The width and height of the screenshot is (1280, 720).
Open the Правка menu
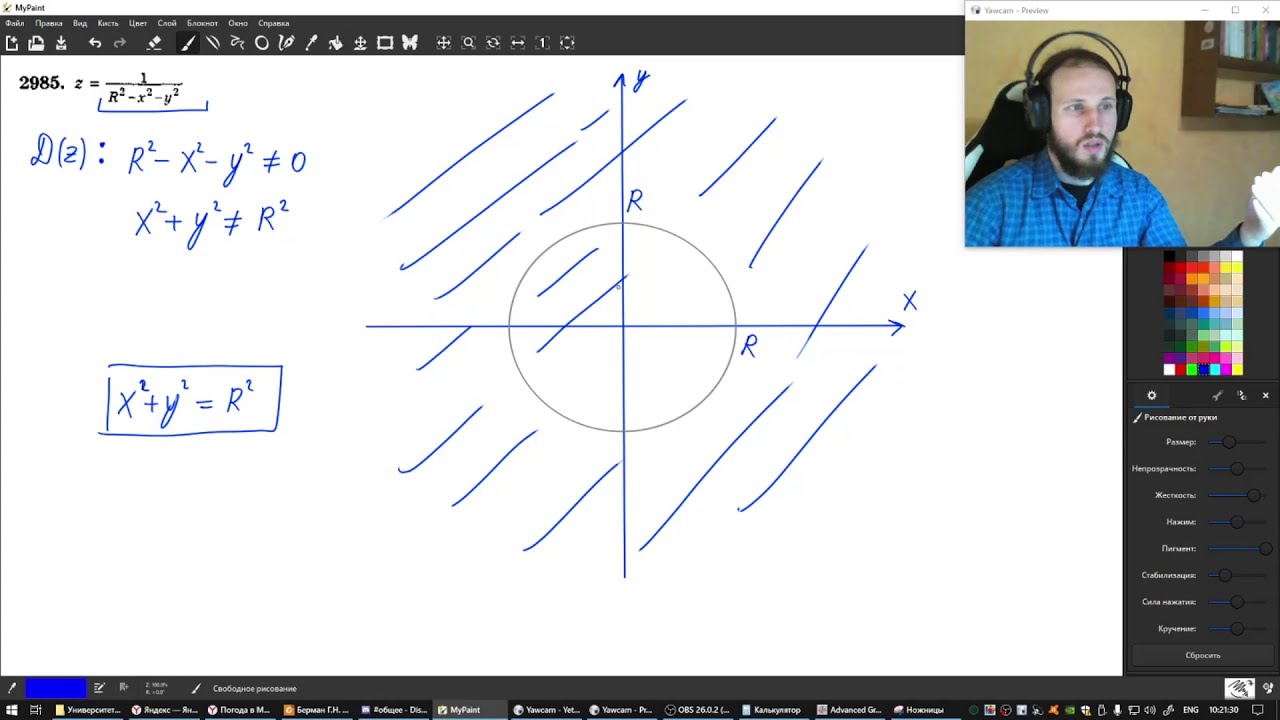[x=48, y=23]
